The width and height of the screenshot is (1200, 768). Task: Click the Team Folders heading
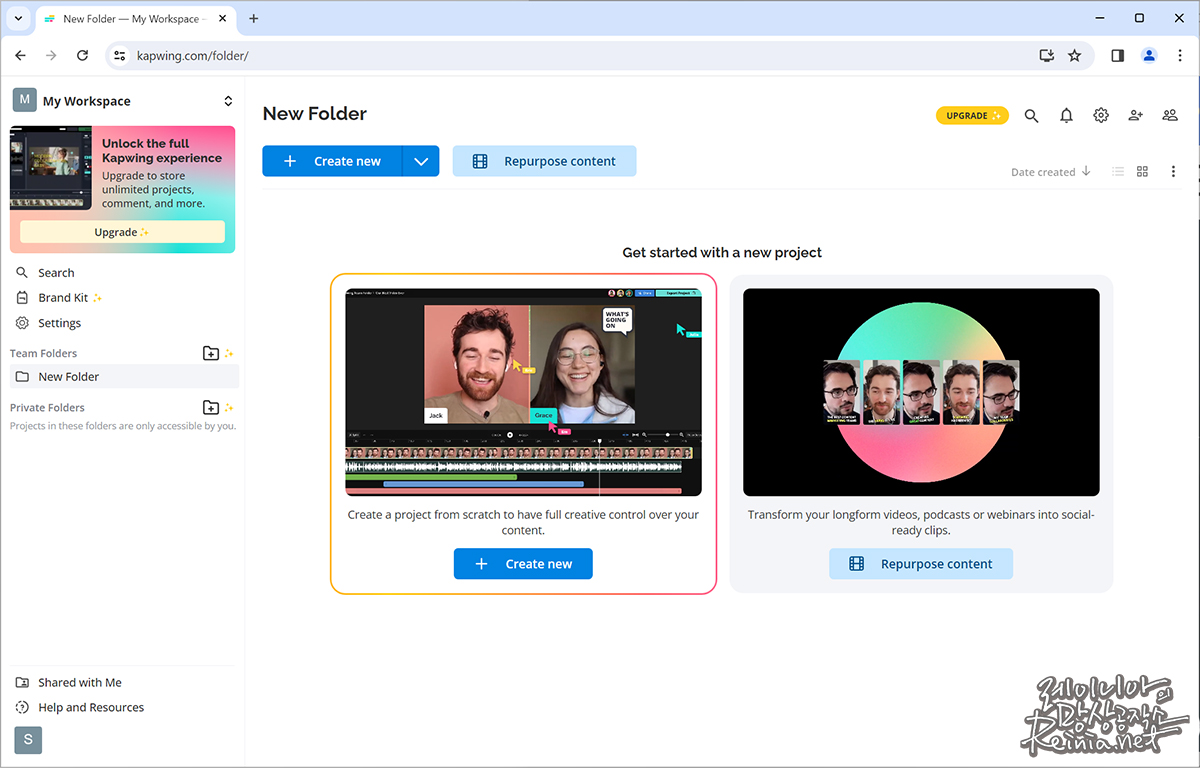[43, 353]
